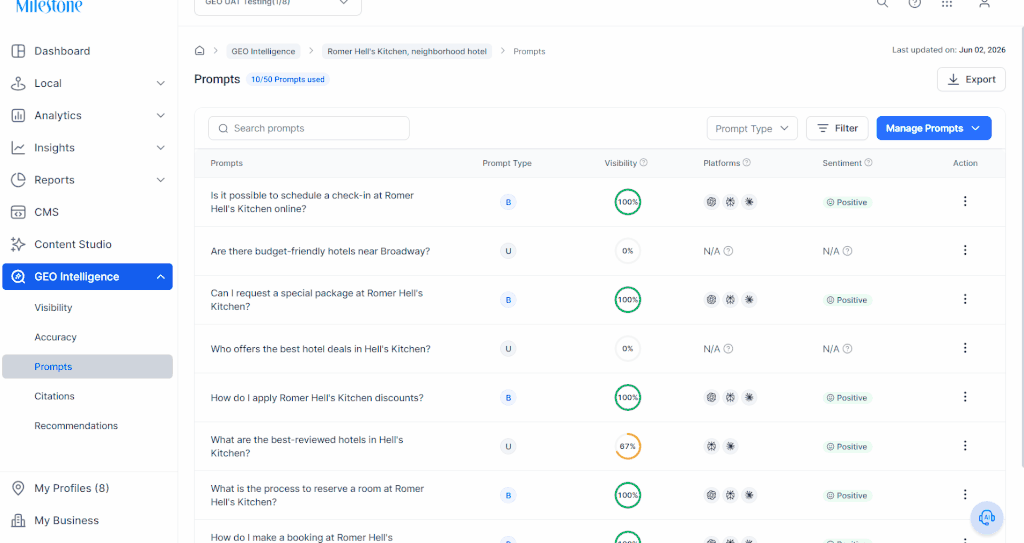1024x543 pixels.
Task: Click N/A info icon in Platforms for budget-friendly row
Action: click(728, 251)
